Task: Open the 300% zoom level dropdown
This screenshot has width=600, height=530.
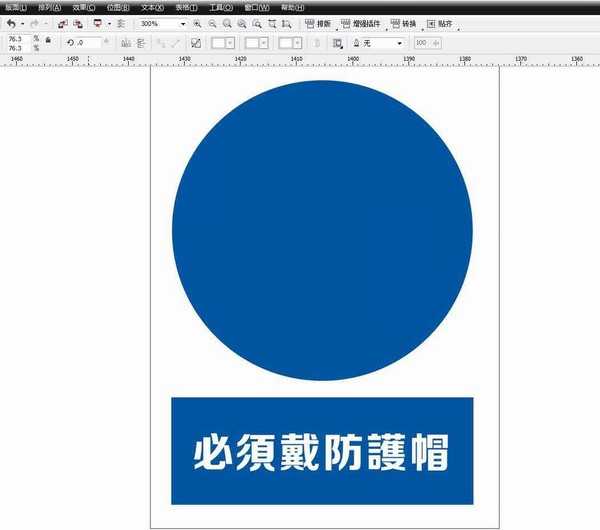Action: [x=181, y=23]
